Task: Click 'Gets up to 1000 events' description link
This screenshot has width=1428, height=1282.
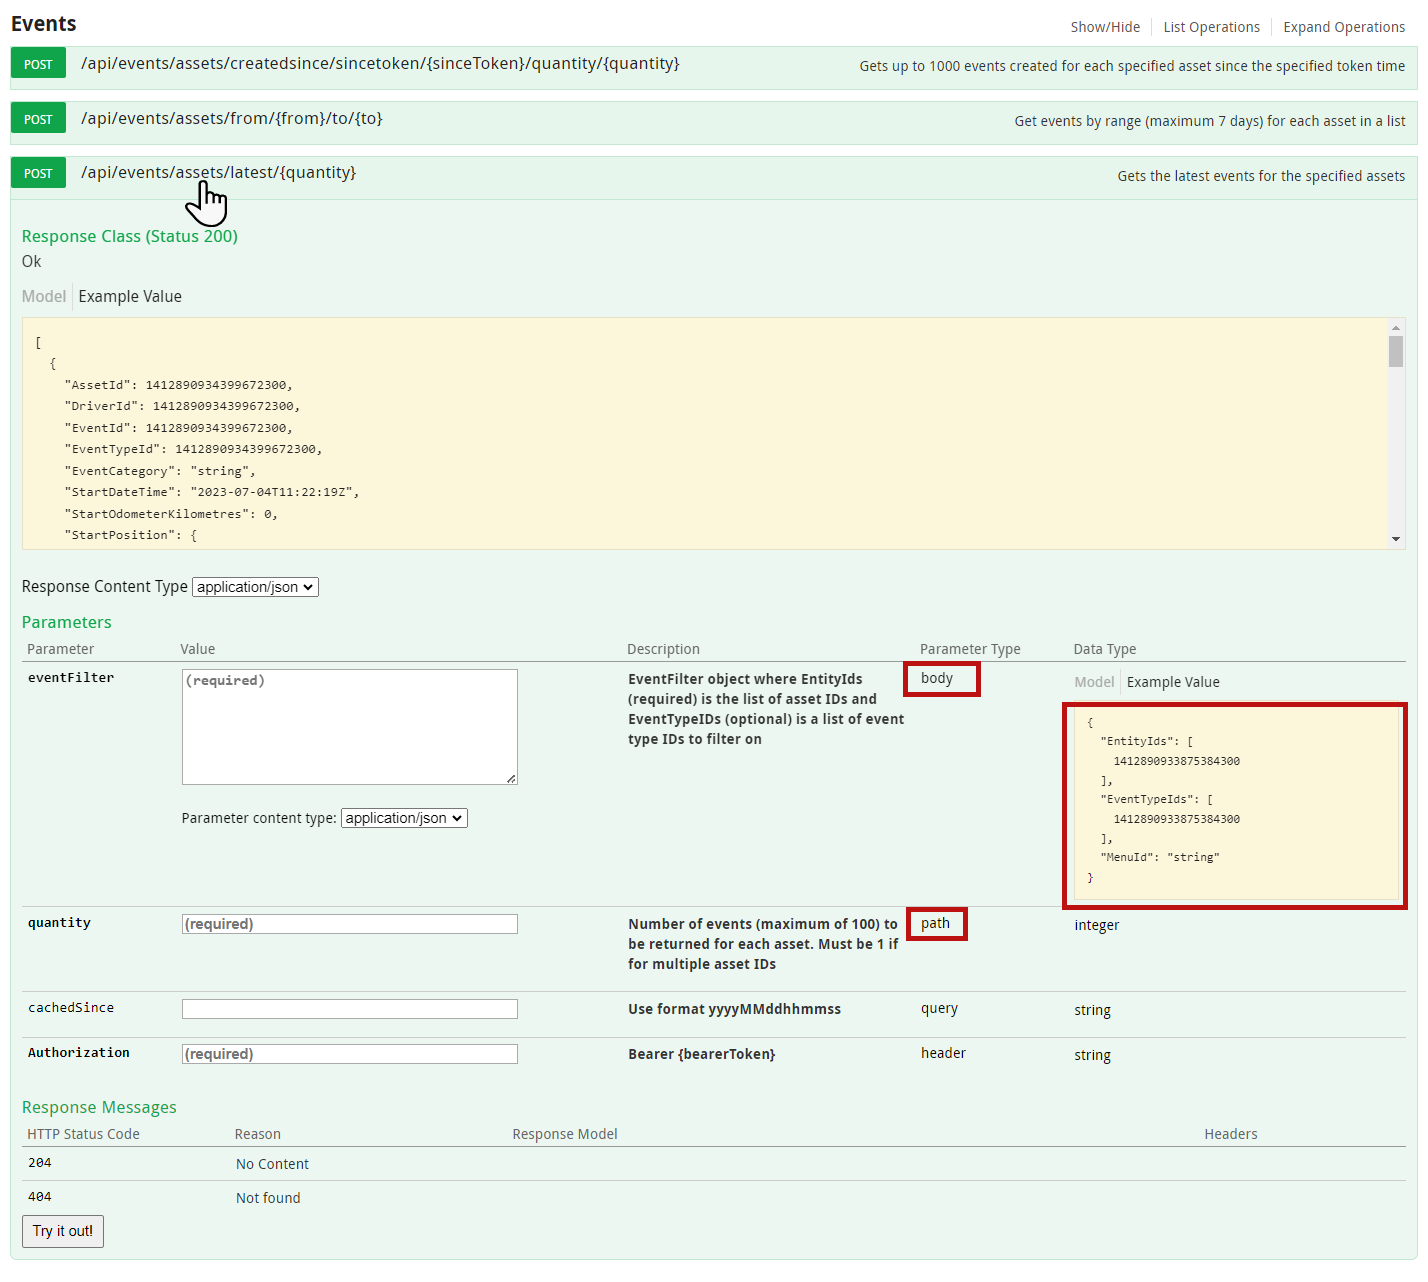Action: 1132,66
